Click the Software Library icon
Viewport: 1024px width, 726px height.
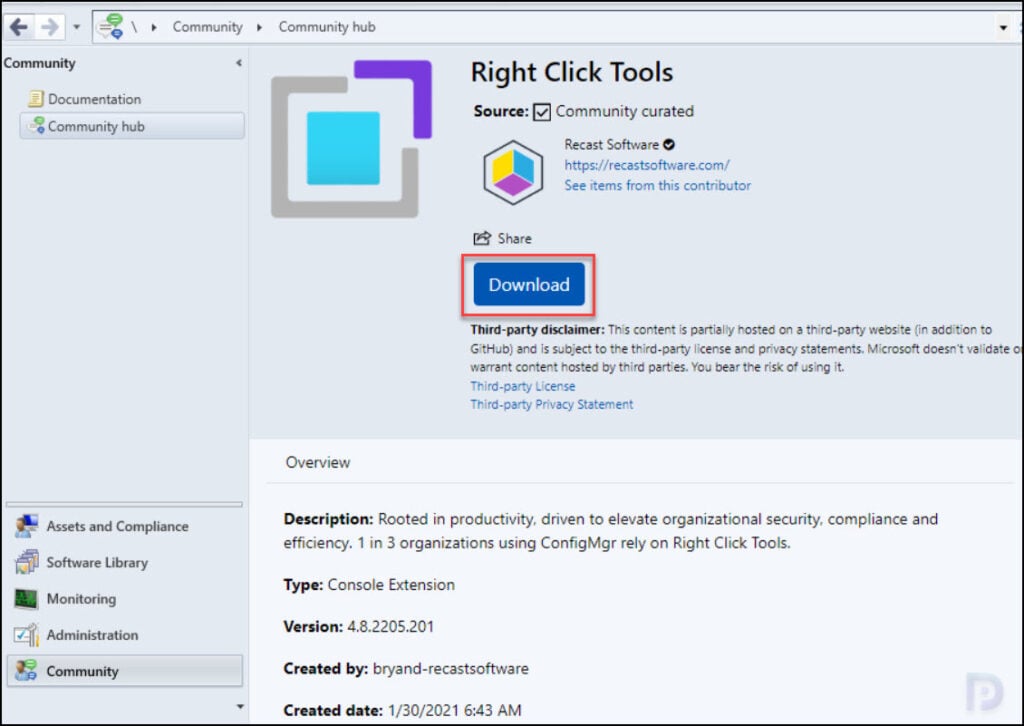click(27, 562)
